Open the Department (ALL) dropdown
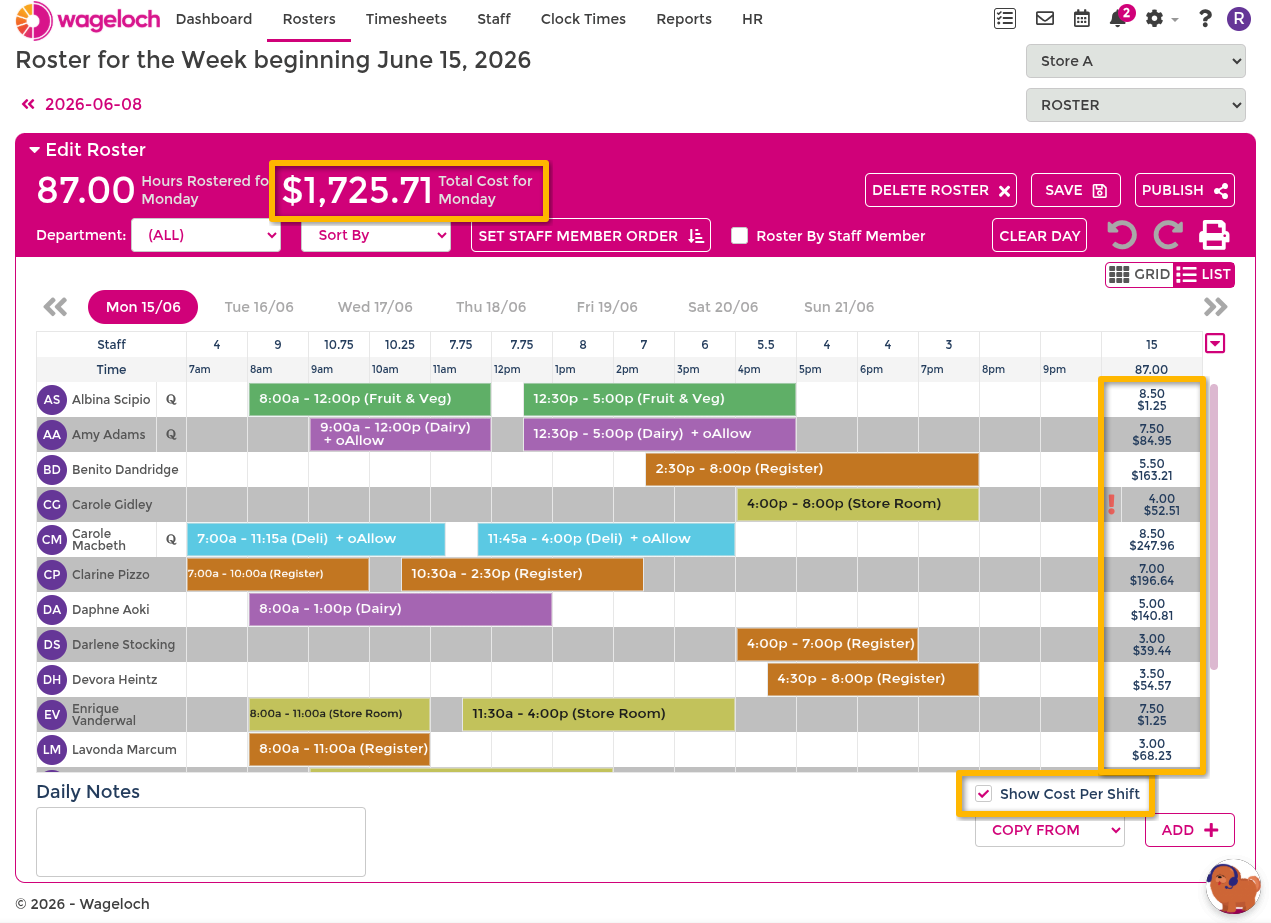1271x923 pixels. pos(206,235)
